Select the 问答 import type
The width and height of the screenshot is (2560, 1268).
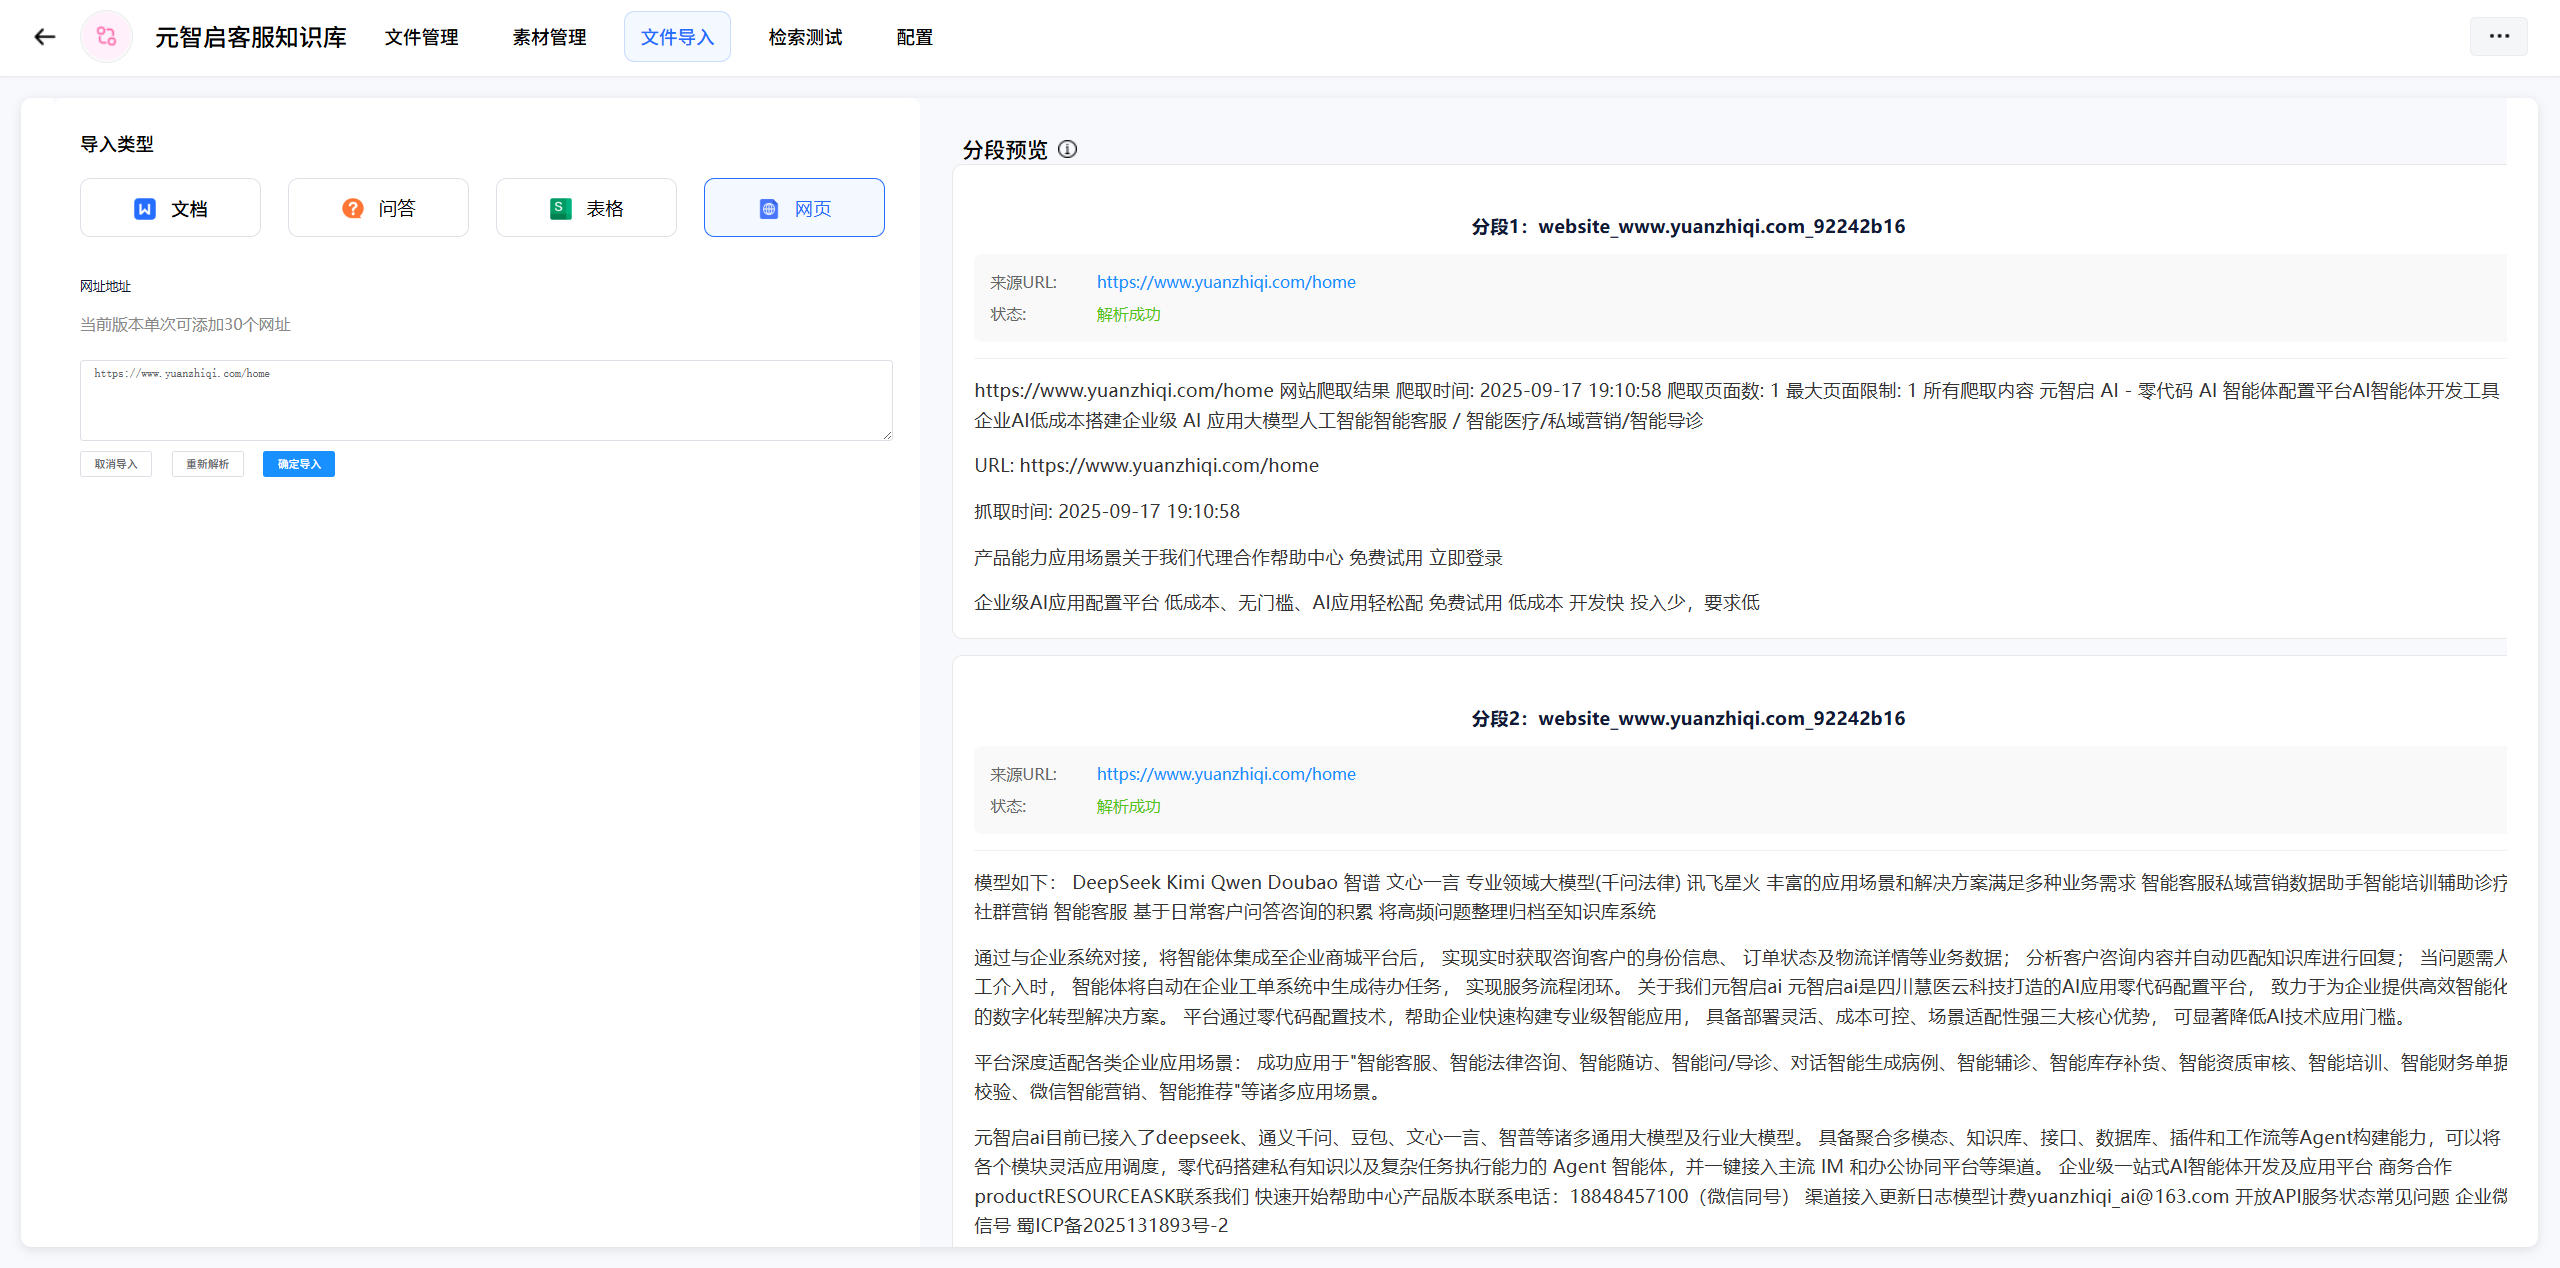pos(378,208)
